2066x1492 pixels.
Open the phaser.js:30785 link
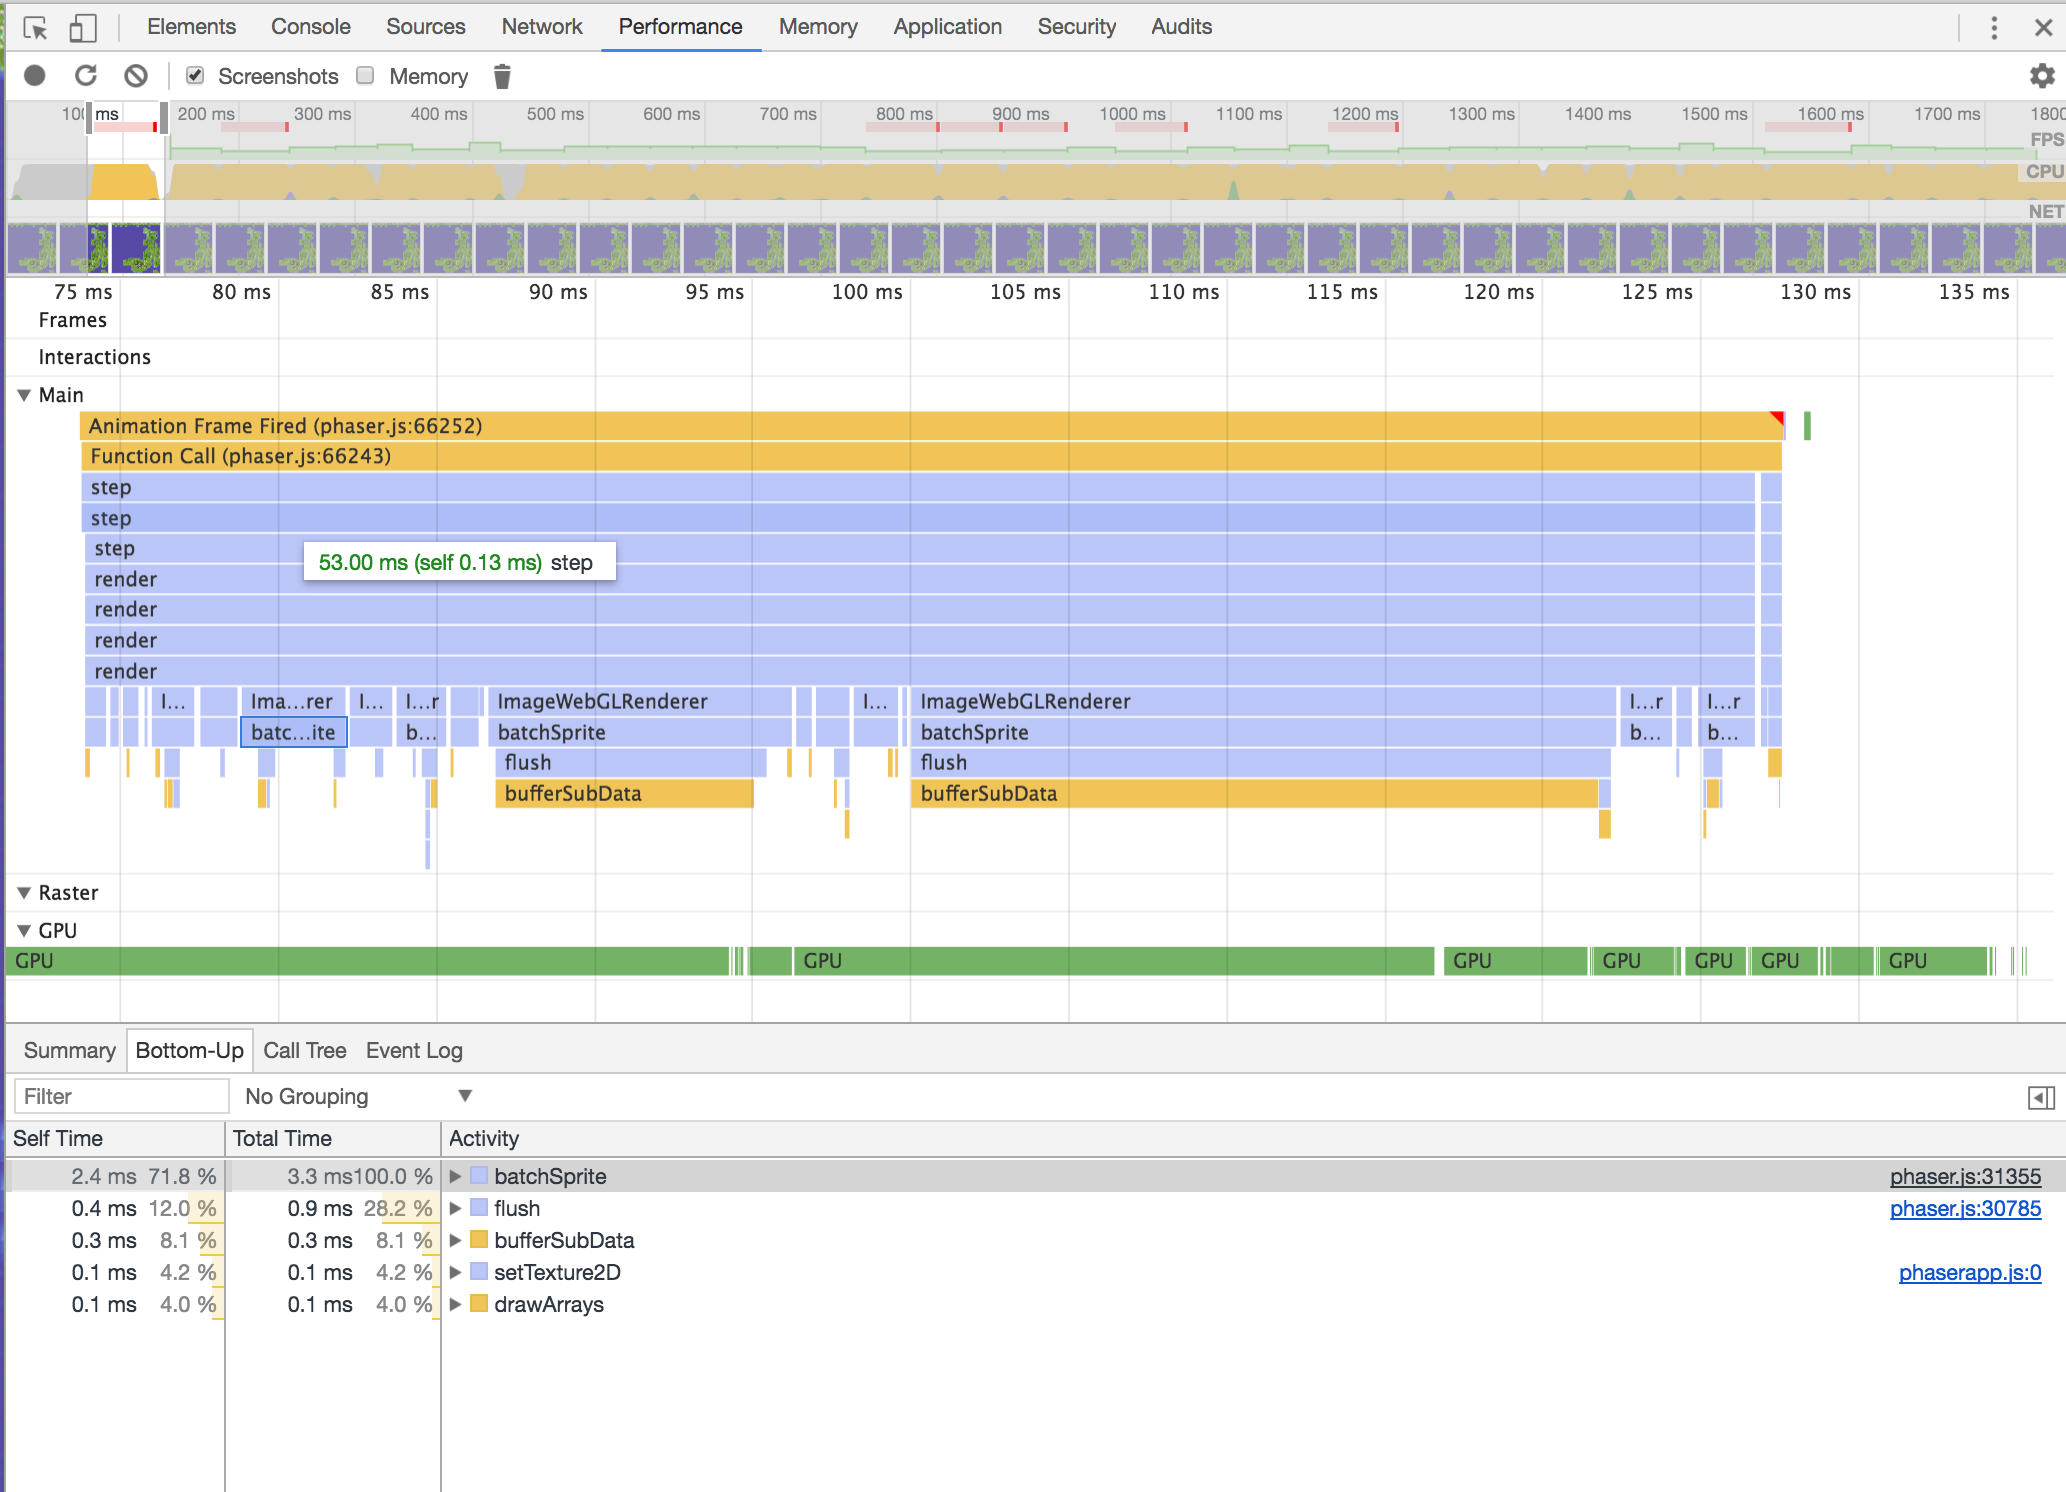[x=1964, y=1208]
